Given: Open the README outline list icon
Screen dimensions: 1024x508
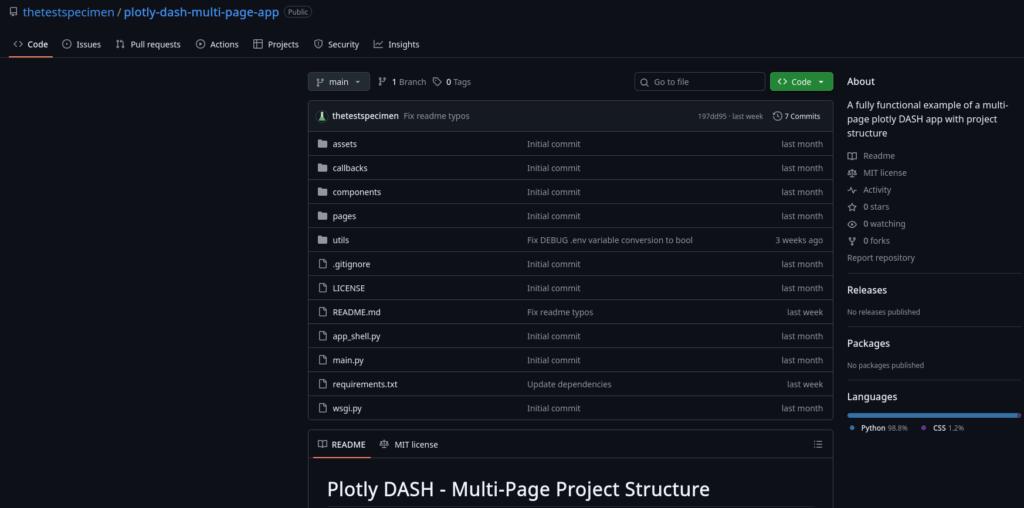Looking at the screenshot, I should [x=818, y=445].
